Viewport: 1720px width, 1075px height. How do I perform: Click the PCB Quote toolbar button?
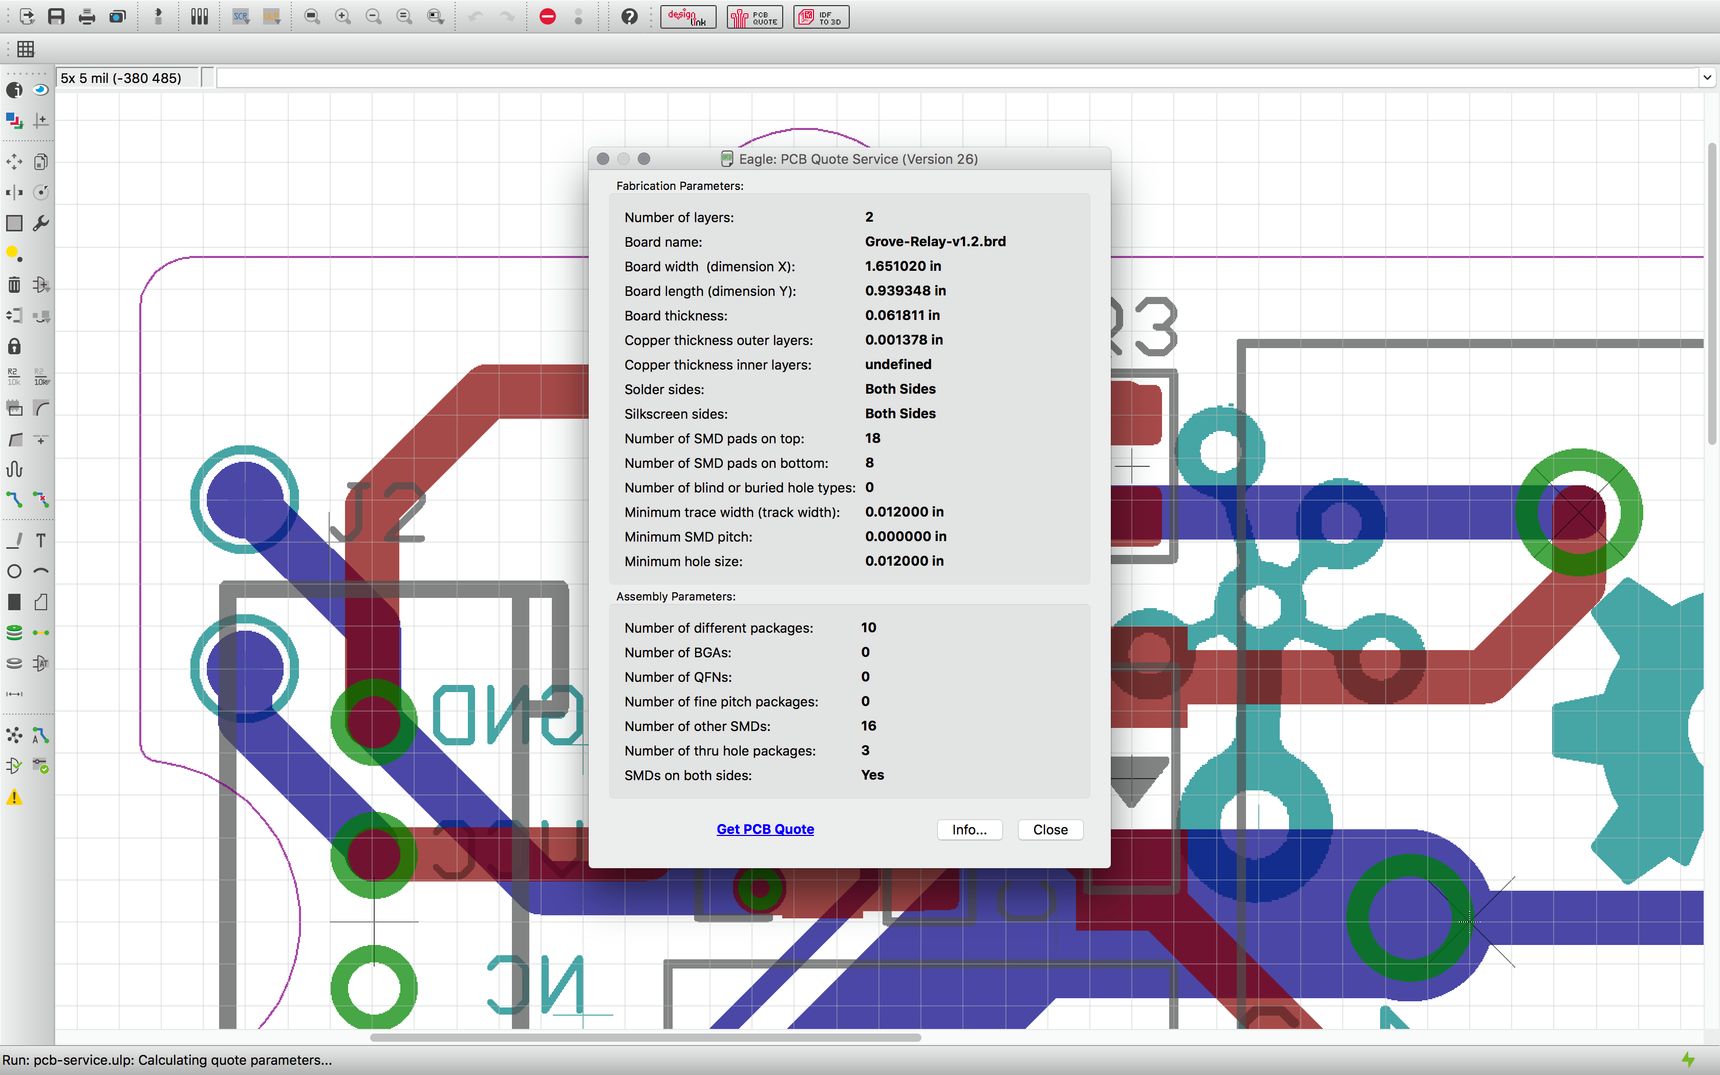click(x=754, y=17)
